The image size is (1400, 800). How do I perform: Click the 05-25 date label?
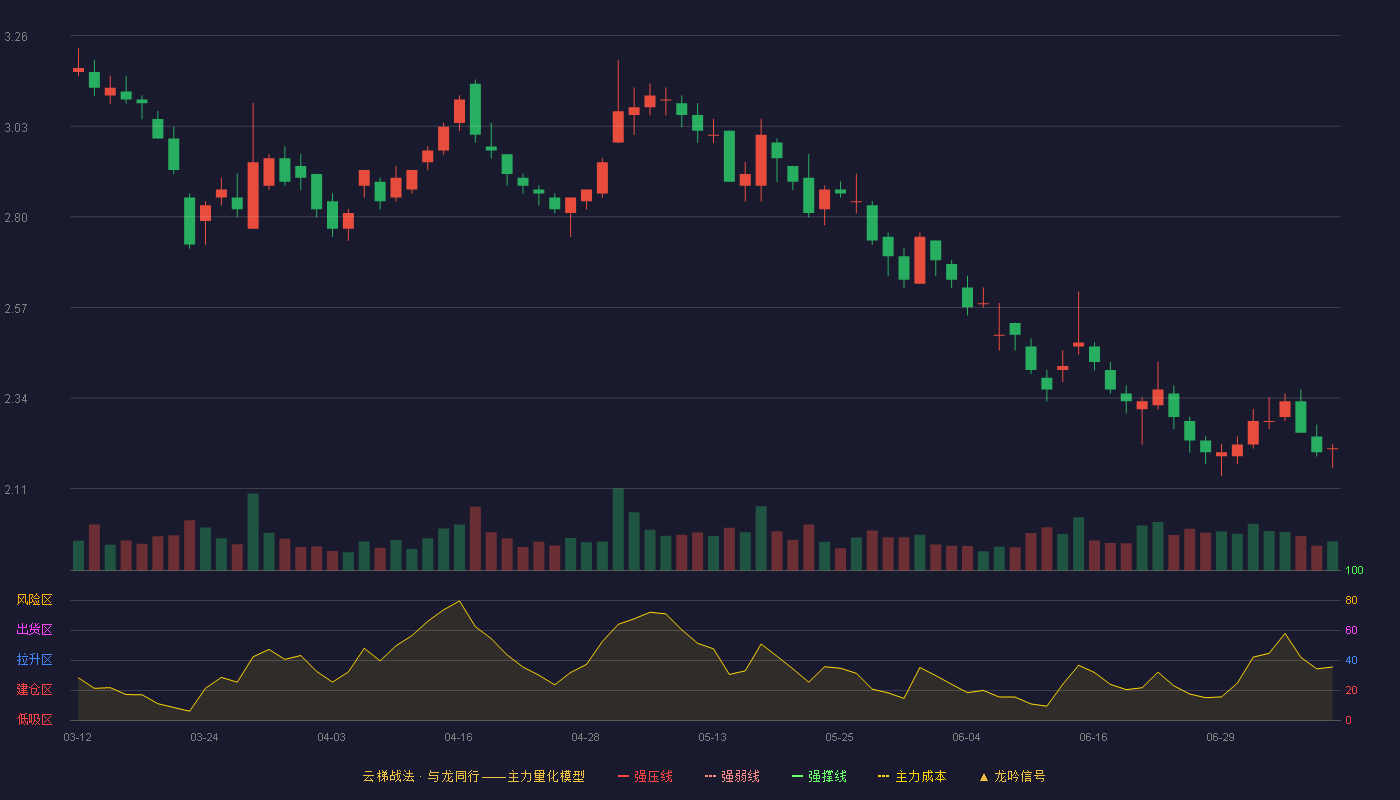click(839, 737)
